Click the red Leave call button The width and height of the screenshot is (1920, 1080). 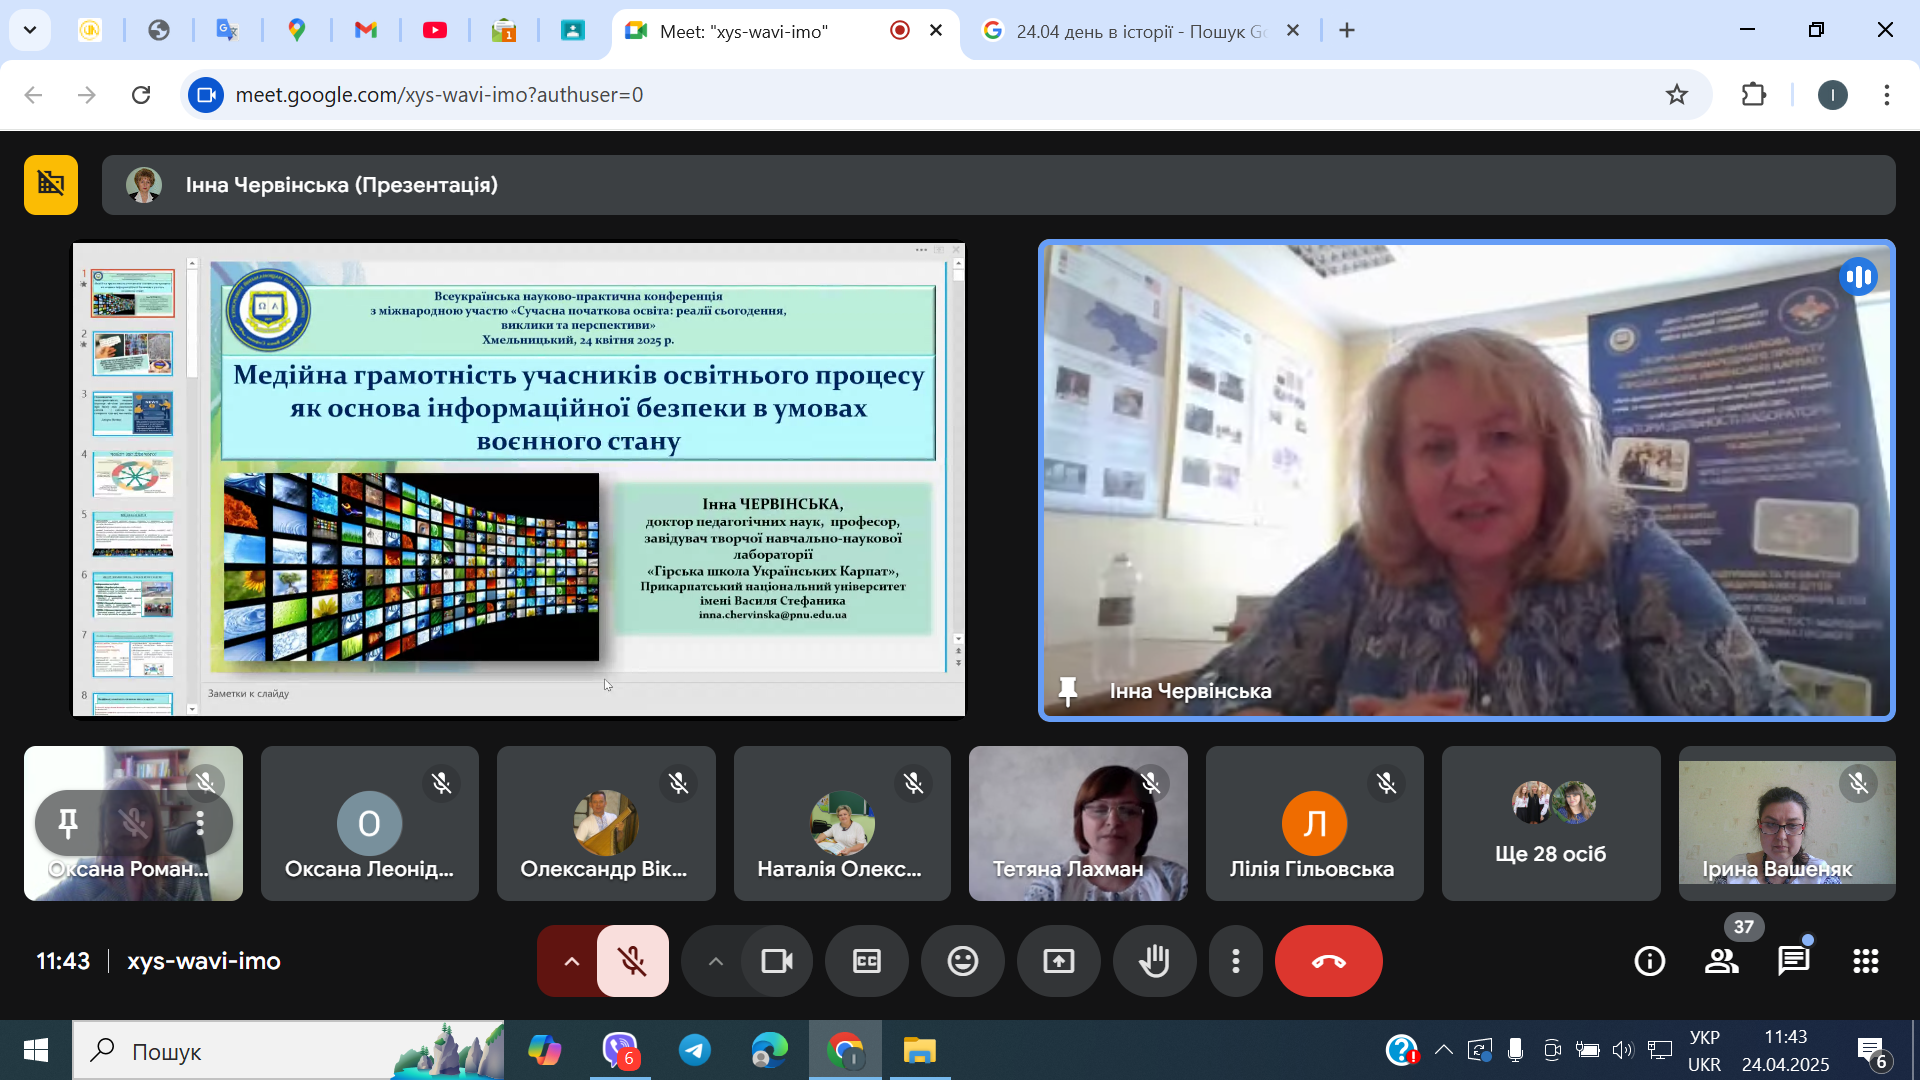click(1328, 961)
